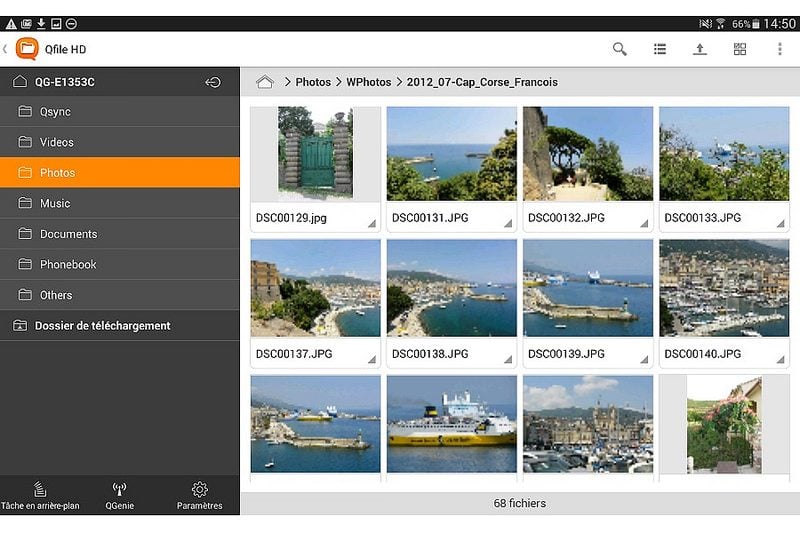Expand options arrow for DSC00133.JPG
The width and height of the screenshot is (800, 533).
(x=781, y=223)
